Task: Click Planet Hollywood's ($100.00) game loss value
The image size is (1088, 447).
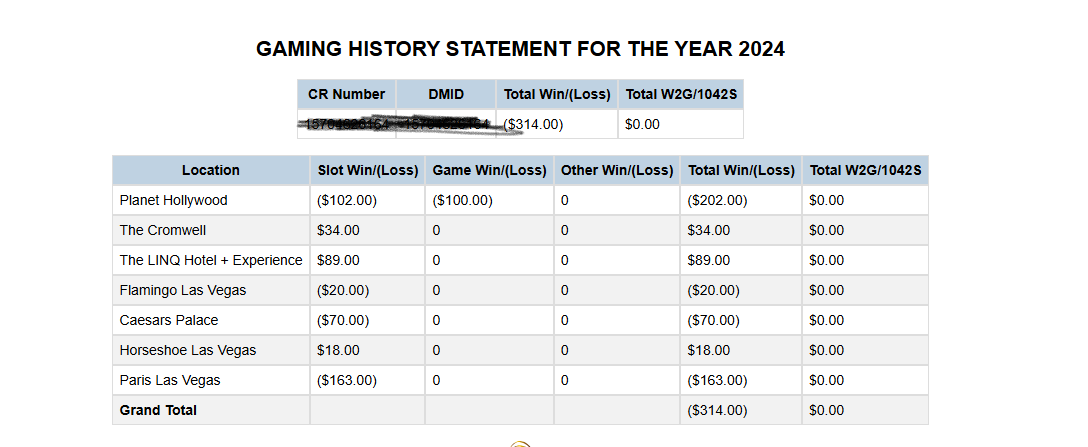Action: coord(463,200)
